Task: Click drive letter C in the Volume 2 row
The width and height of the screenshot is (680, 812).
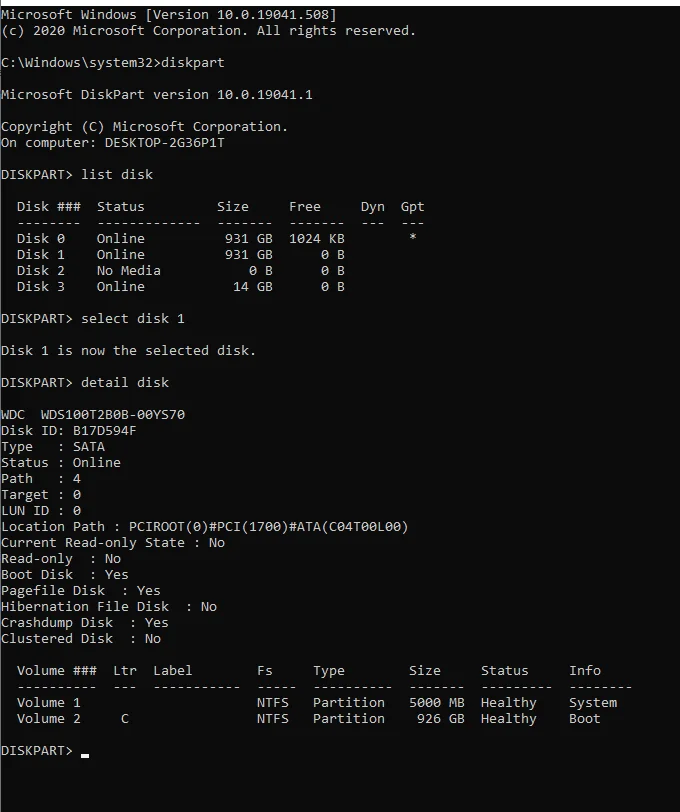Action: [124, 719]
